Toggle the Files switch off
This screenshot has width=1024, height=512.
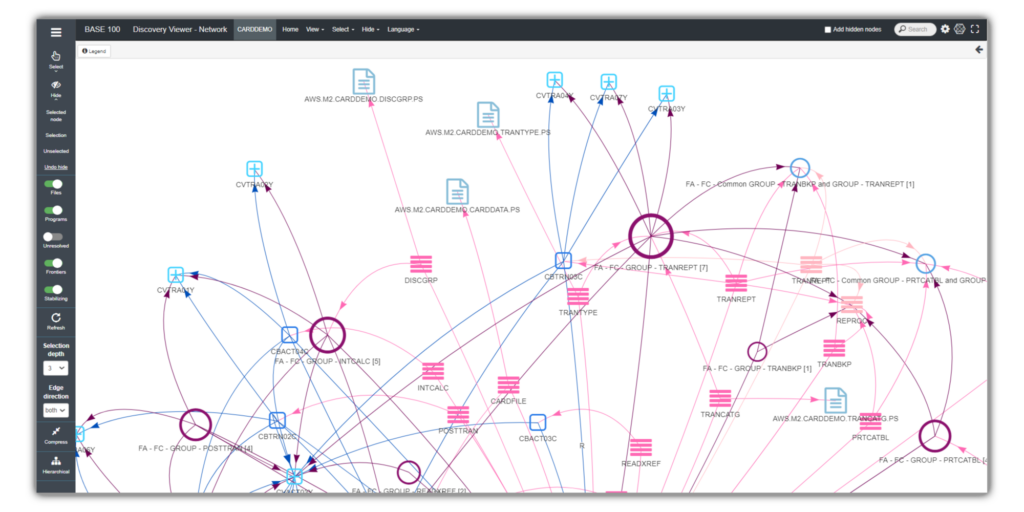click(x=56, y=184)
